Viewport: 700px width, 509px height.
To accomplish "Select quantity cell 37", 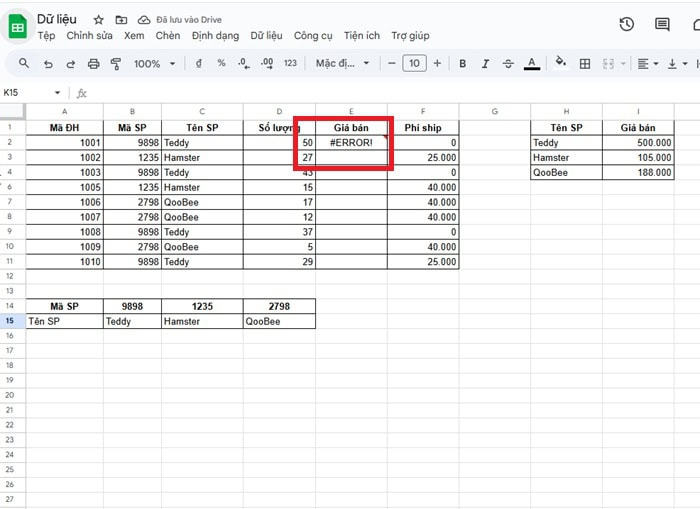I will coord(279,232).
